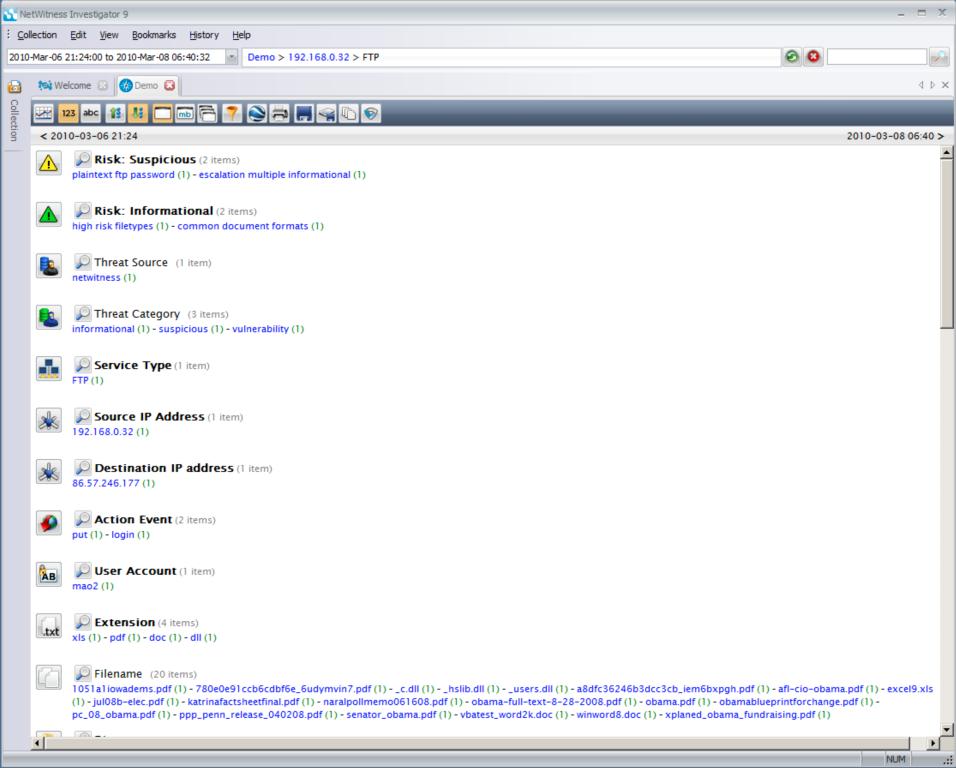The height and width of the screenshot is (768, 956).
Task: Click the Action Event row icon
Action: coord(49,523)
